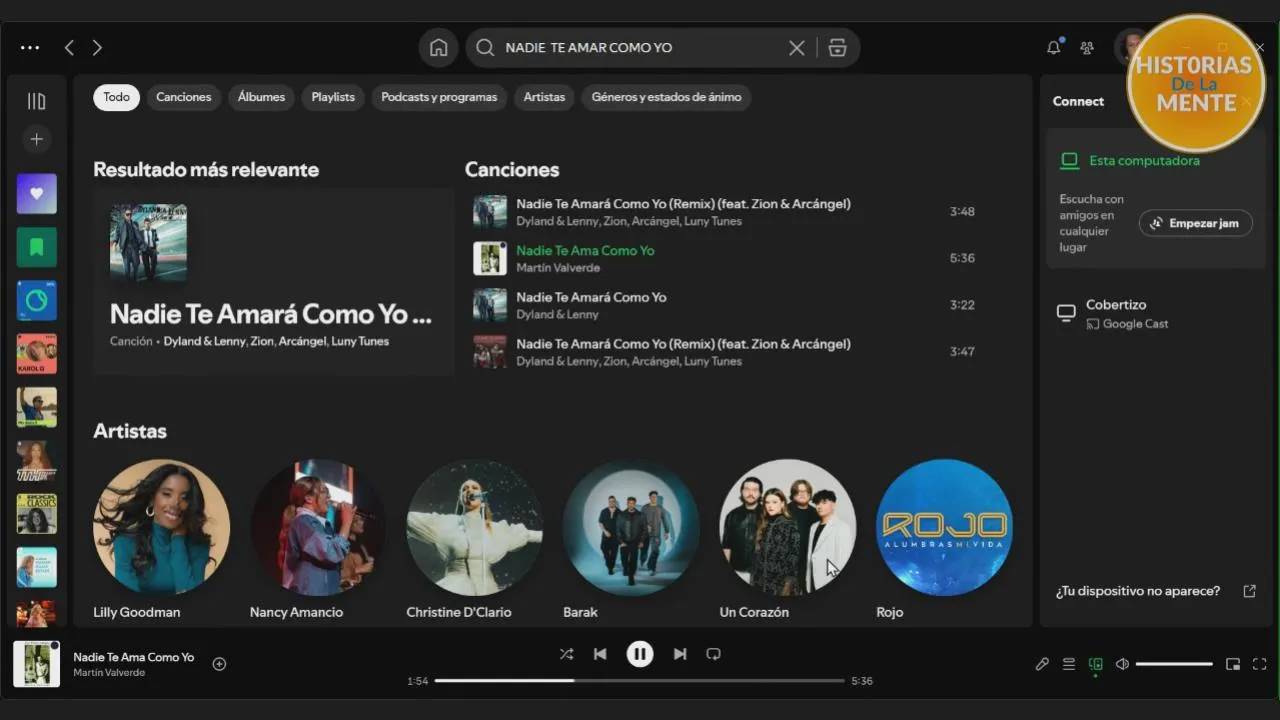This screenshot has height=720, width=1280.
Task: Toggle shuffle playback
Action: pyautogui.click(x=566, y=654)
